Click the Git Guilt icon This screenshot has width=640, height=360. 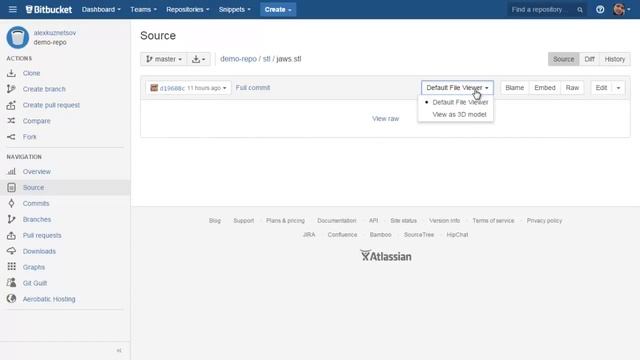click(x=11, y=282)
